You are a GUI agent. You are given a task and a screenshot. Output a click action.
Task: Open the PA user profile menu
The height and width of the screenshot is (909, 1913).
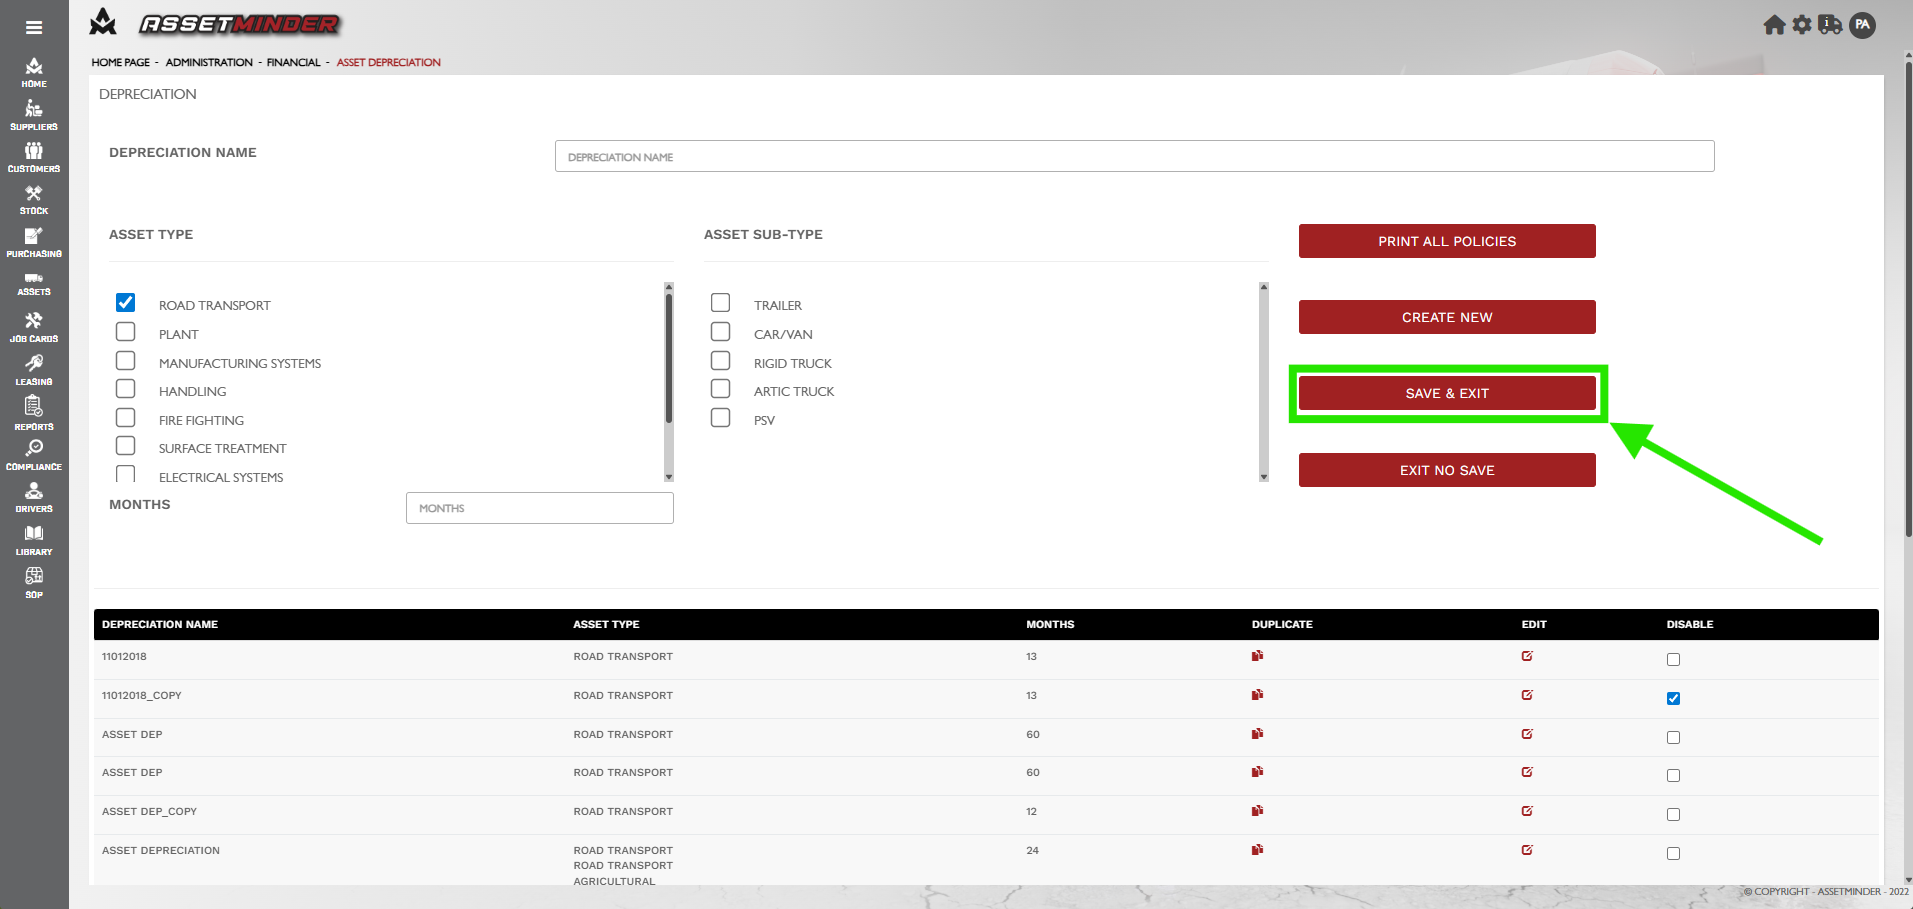pos(1862,25)
